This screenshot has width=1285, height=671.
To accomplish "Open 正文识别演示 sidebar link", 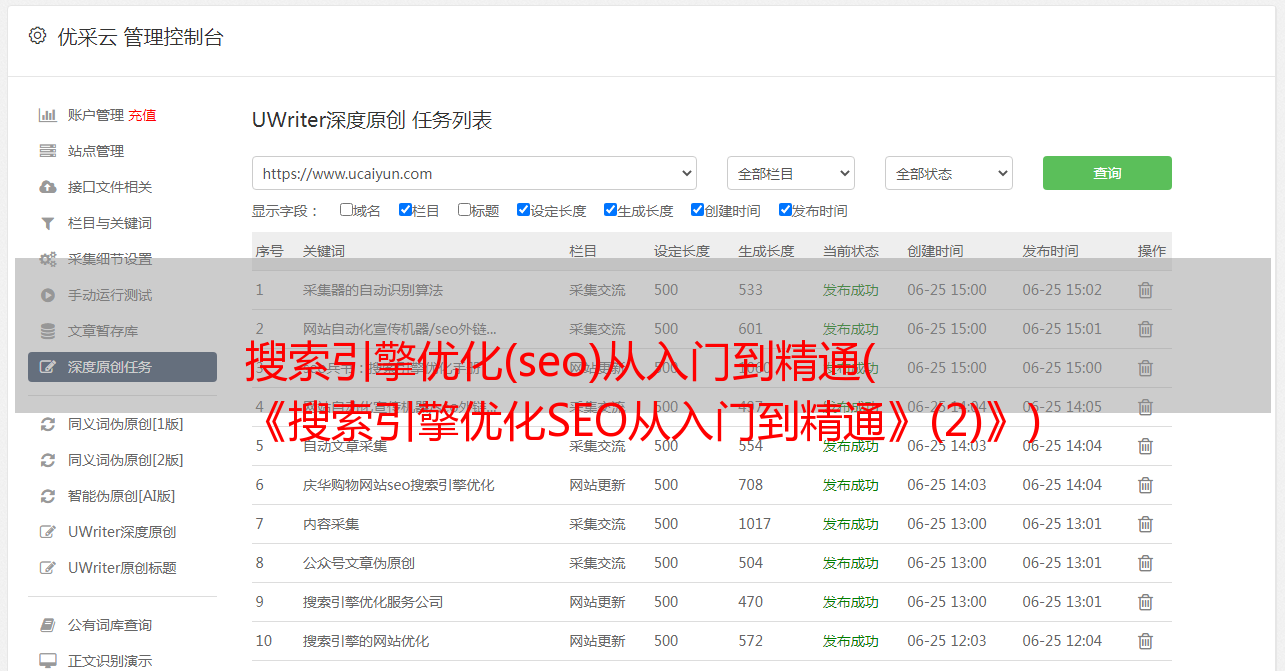I will coord(110,661).
